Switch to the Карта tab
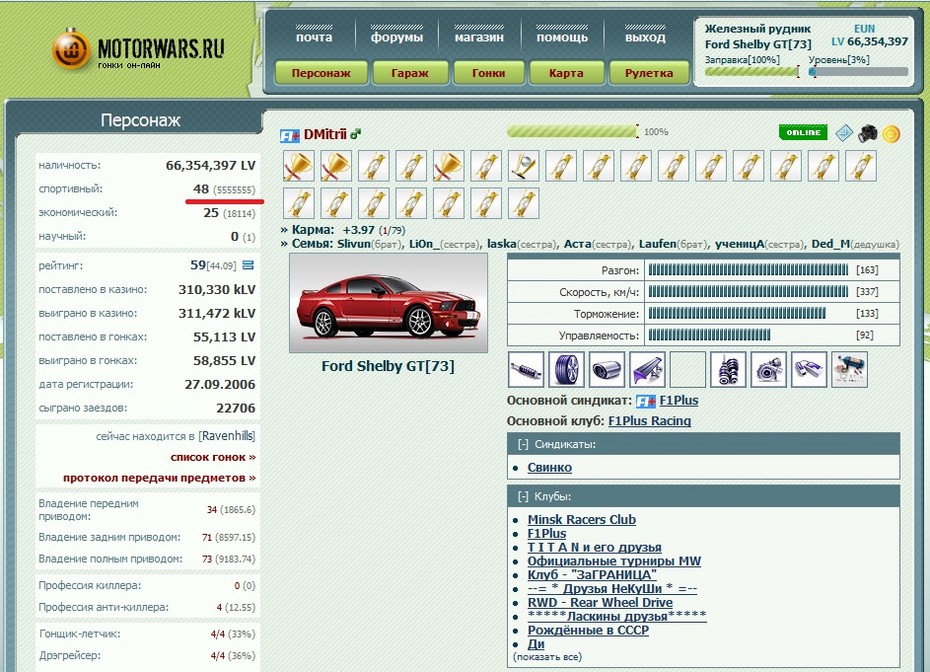This screenshot has height=672, width=930. tap(566, 73)
